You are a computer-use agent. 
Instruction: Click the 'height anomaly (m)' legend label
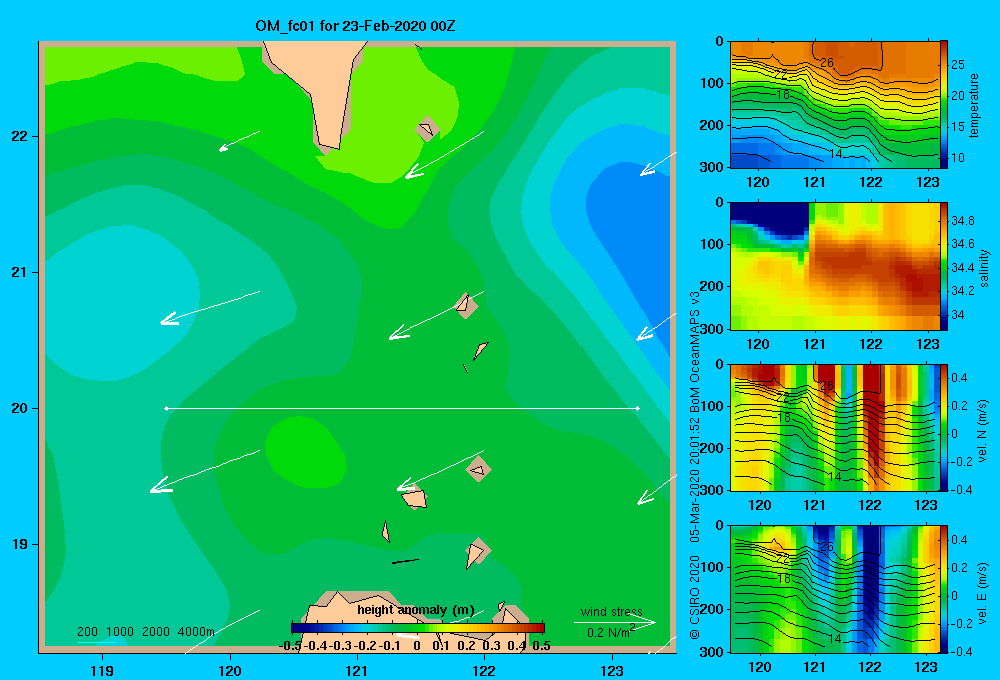(x=416, y=610)
